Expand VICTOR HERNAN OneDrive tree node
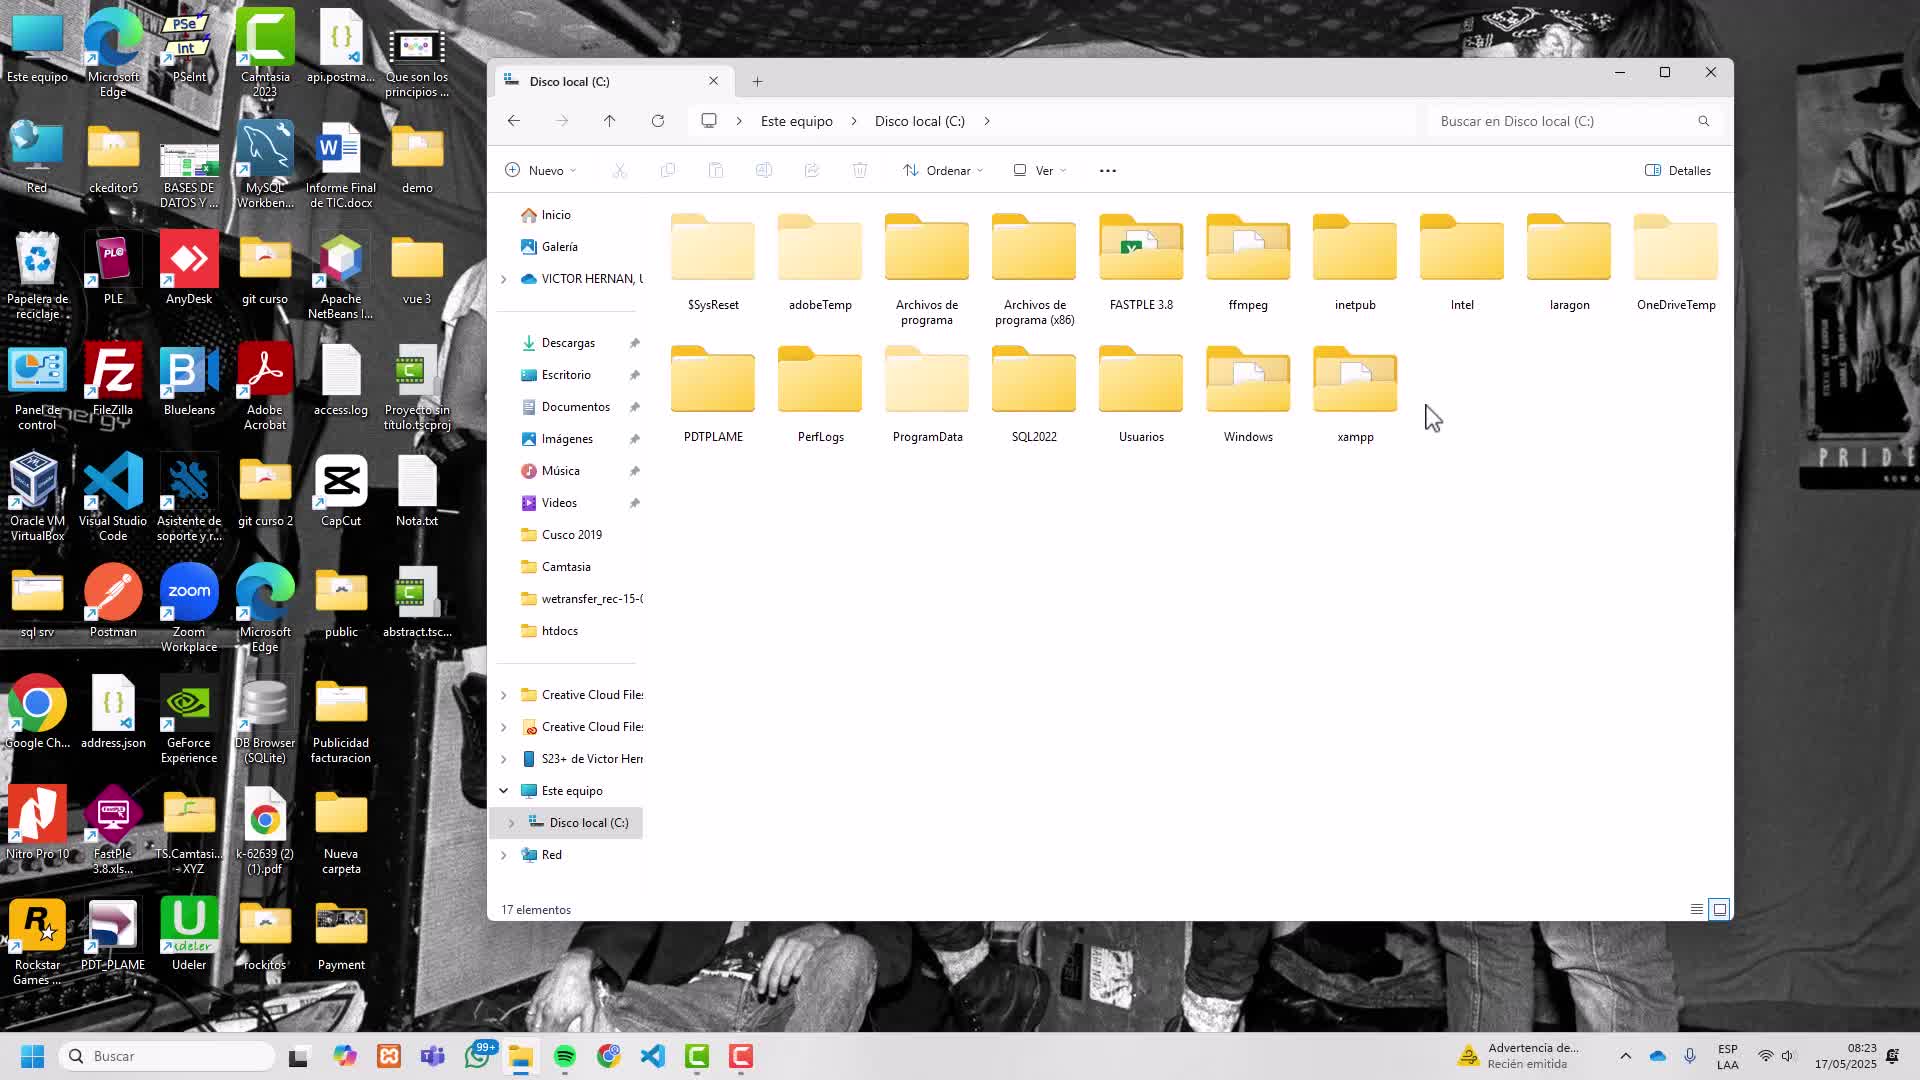The width and height of the screenshot is (1920, 1080). click(503, 279)
